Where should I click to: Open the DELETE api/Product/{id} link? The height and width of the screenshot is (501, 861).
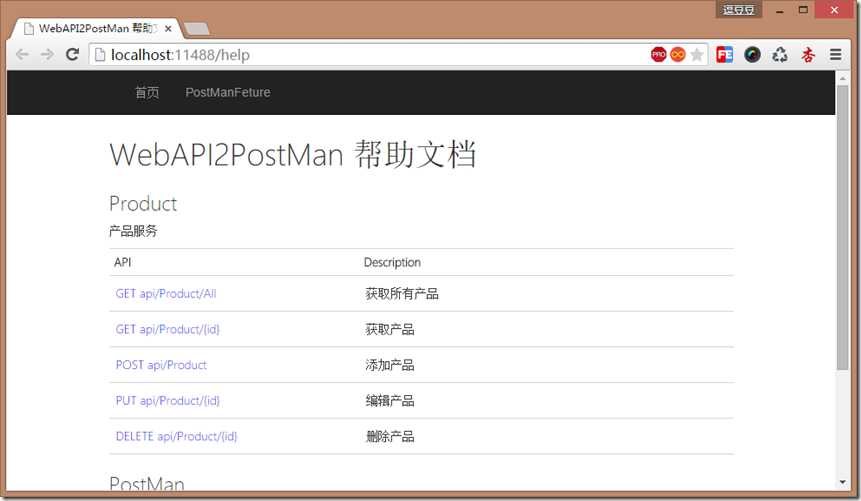[x=176, y=436]
